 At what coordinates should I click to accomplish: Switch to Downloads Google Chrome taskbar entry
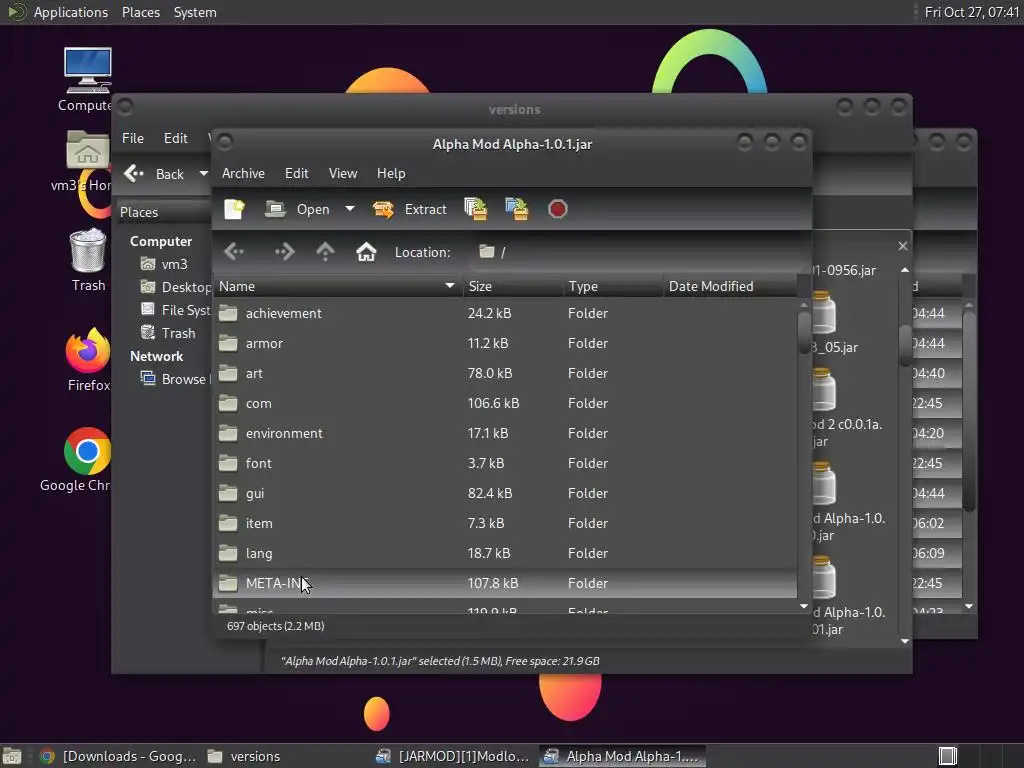[x=118, y=756]
